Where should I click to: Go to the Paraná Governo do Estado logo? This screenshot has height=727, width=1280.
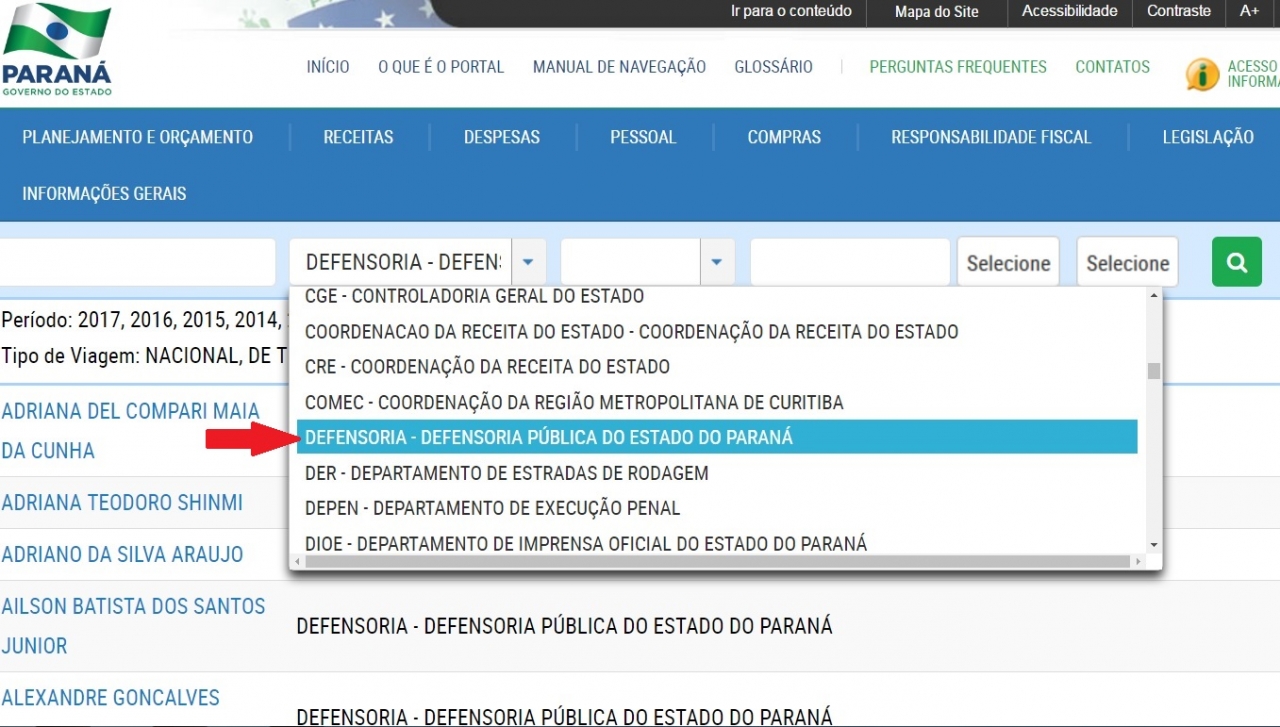[x=57, y=50]
